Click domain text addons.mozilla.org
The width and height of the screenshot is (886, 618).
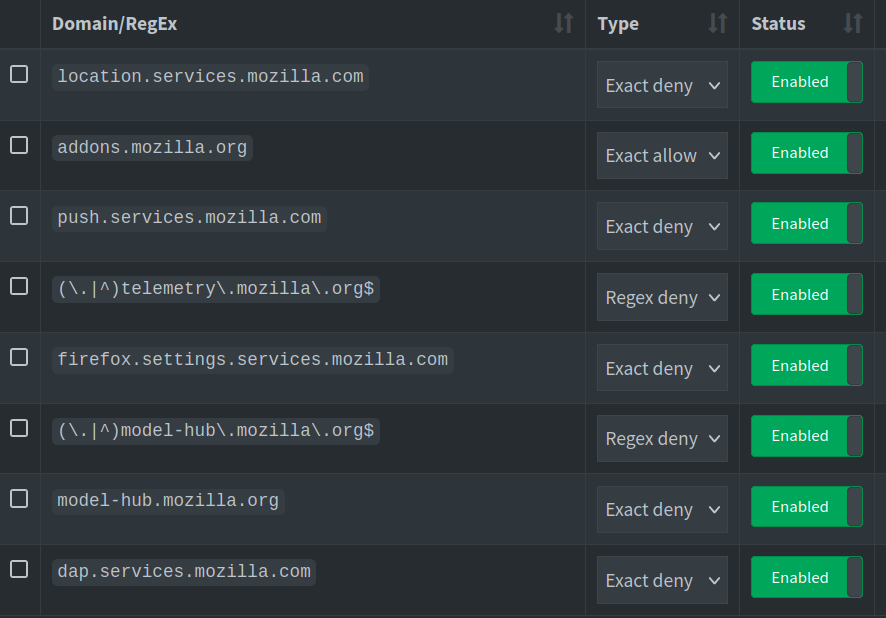tap(152, 147)
